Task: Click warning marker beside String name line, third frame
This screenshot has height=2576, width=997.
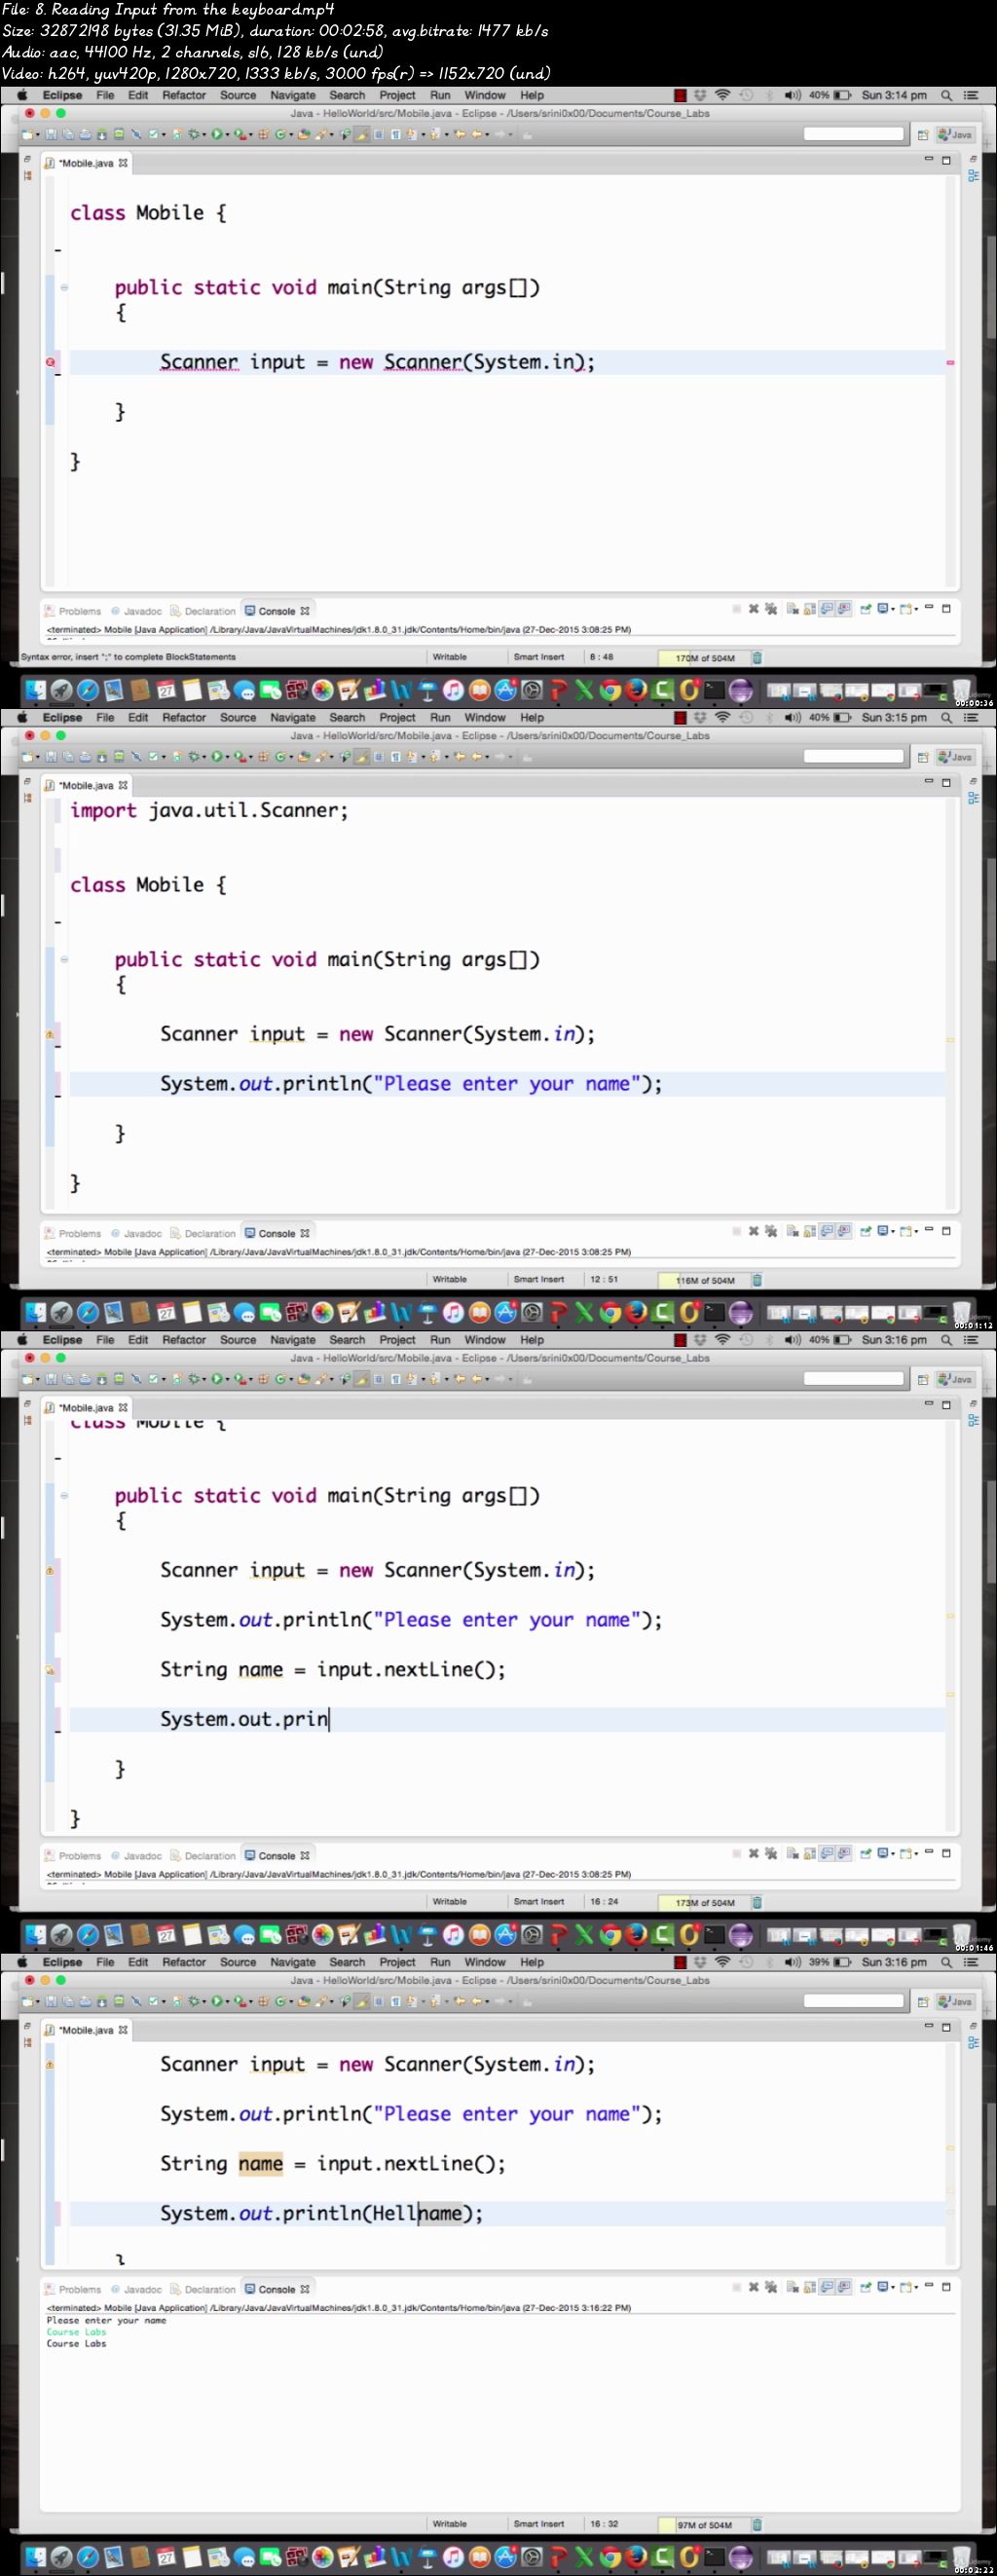Action: click(50, 1670)
